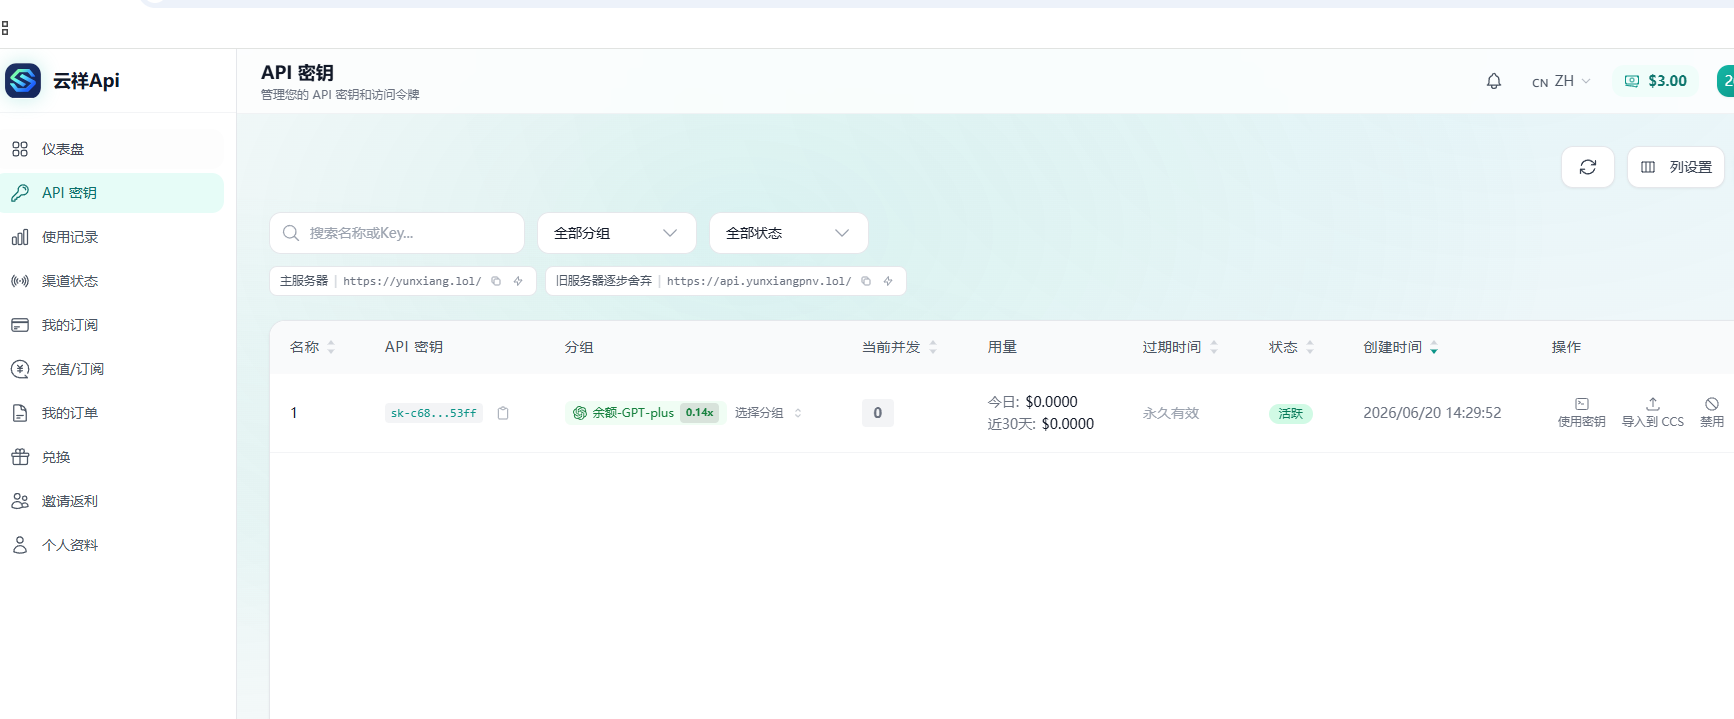1734x719 pixels.
Task: Click the 充值/订阅 yen icon
Action: (x=20, y=369)
